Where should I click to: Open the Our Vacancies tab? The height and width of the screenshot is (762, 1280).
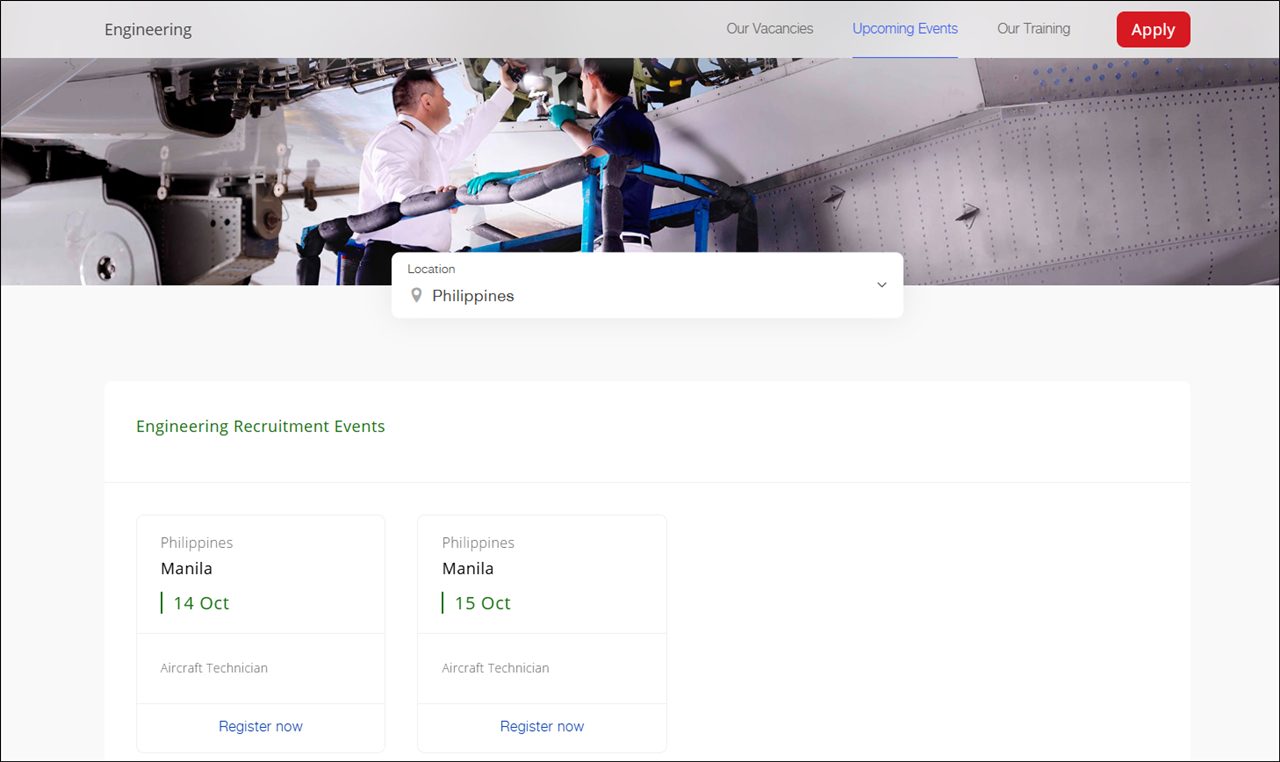769,29
